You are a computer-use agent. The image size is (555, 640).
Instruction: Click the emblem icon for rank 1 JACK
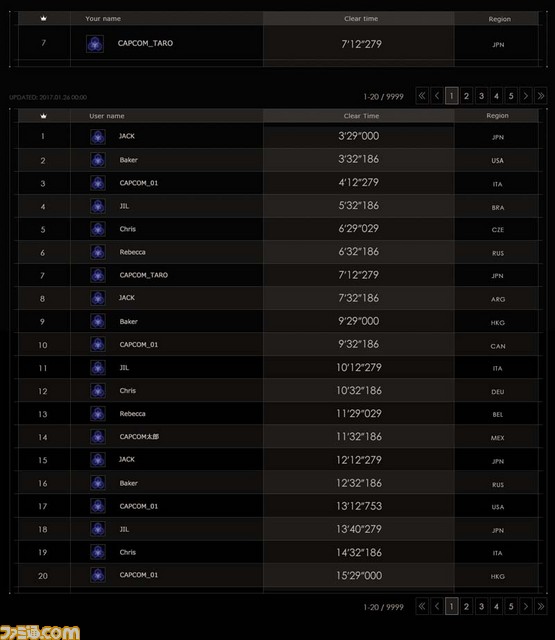pyautogui.click(x=98, y=137)
